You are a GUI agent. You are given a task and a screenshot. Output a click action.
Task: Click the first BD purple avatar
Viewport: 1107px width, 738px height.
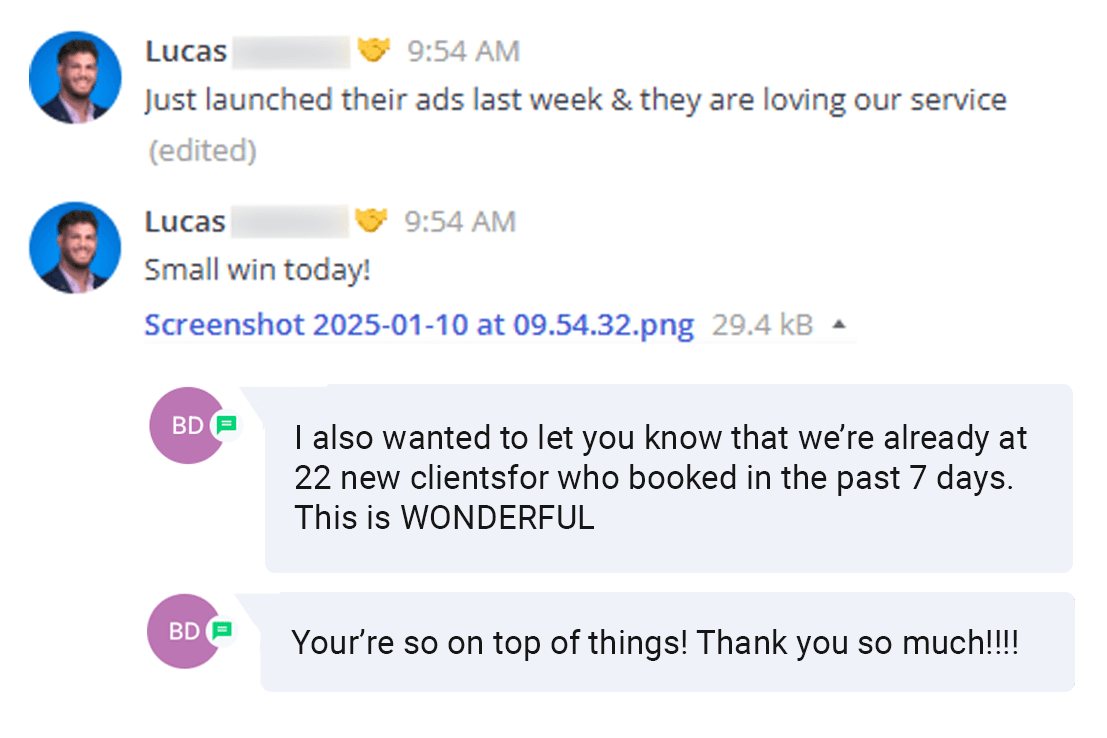coord(188,425)
